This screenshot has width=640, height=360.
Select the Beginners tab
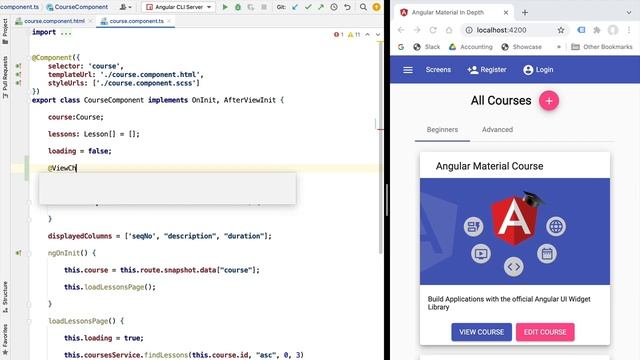[x=442, y=129]
